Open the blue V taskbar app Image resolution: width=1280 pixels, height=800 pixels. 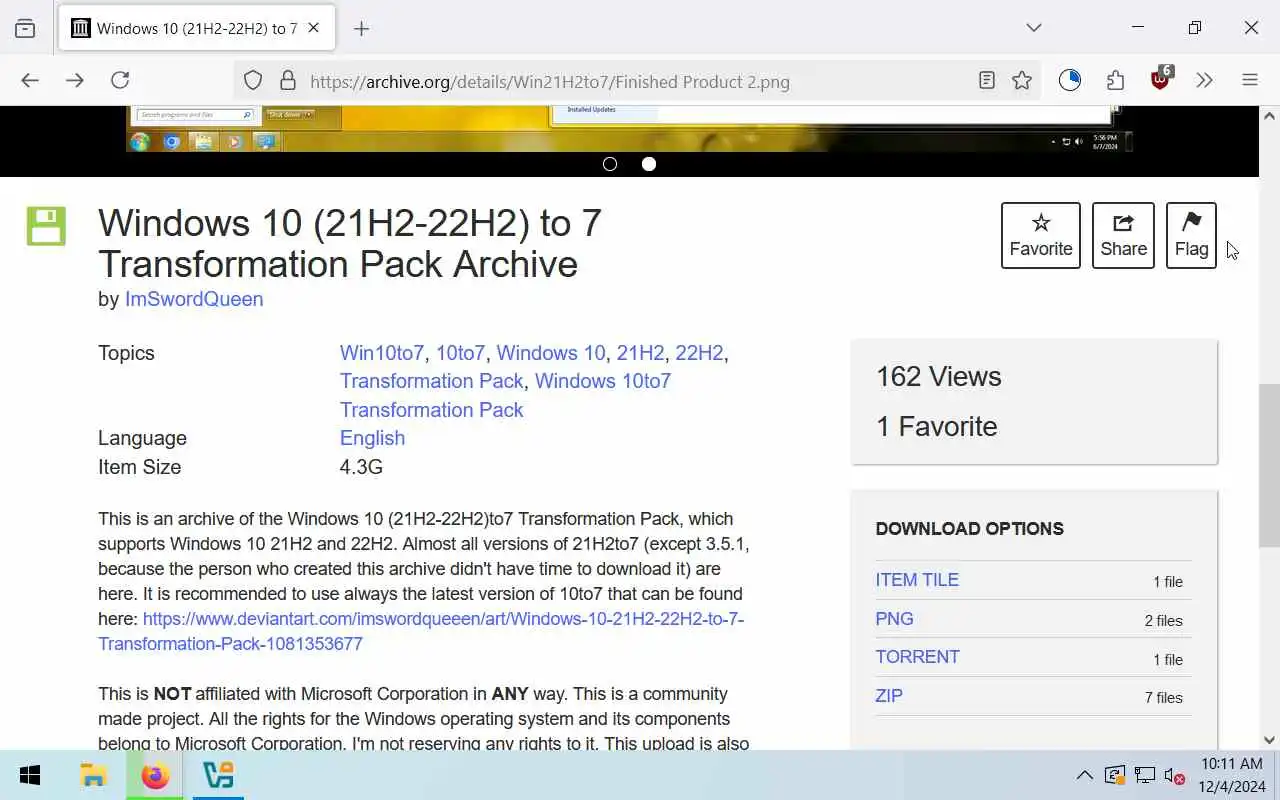point(217,776)
